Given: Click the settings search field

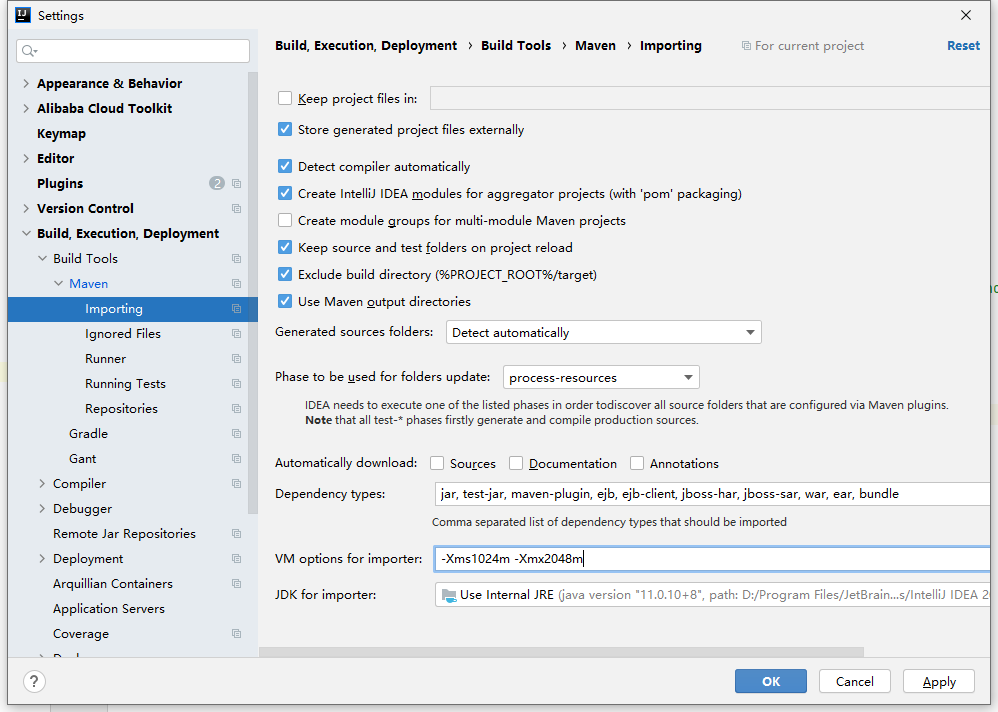Looking at the screenshot, I should 133,51.
